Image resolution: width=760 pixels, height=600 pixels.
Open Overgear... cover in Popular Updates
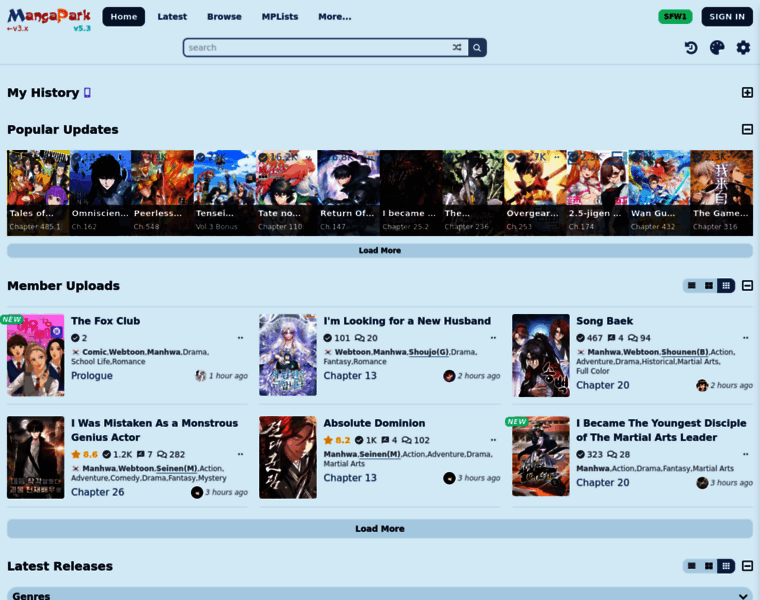pyautogui.click(x=535, y=193)
